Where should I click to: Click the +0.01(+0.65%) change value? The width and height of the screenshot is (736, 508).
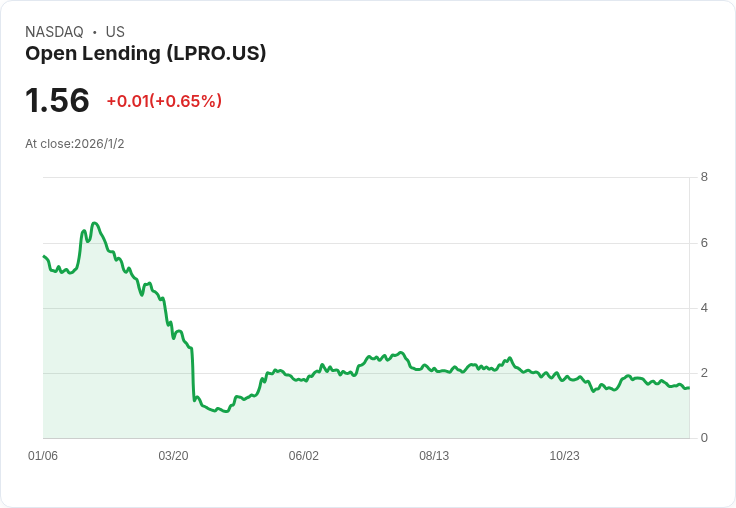coord(164,101)
